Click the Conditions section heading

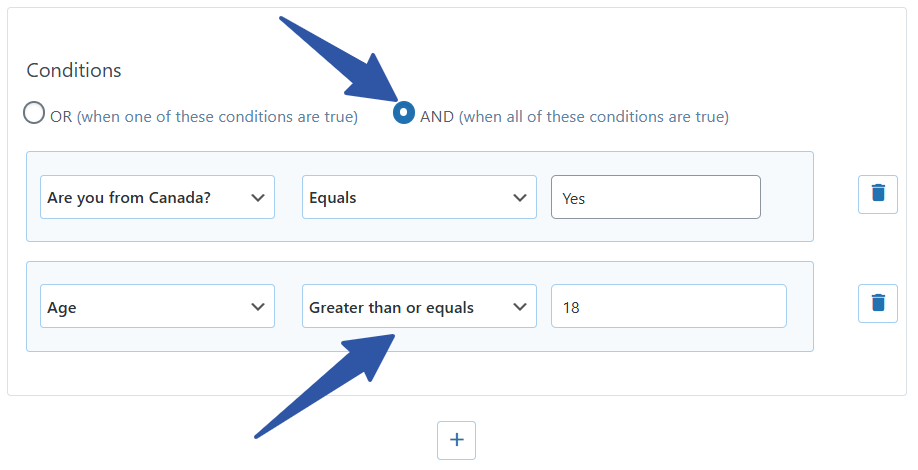coord(74,71)
